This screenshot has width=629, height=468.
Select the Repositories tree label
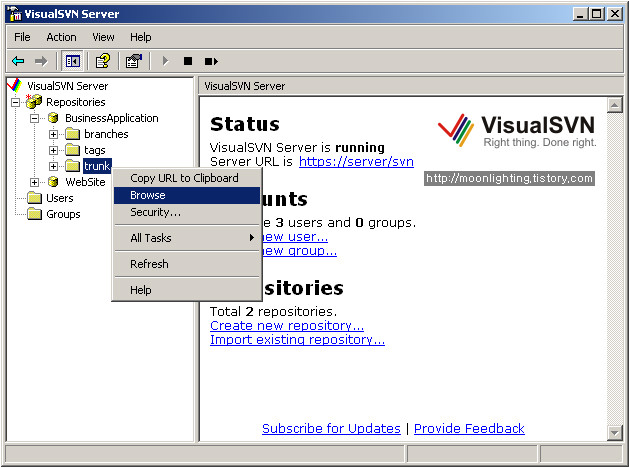(75, 102)
